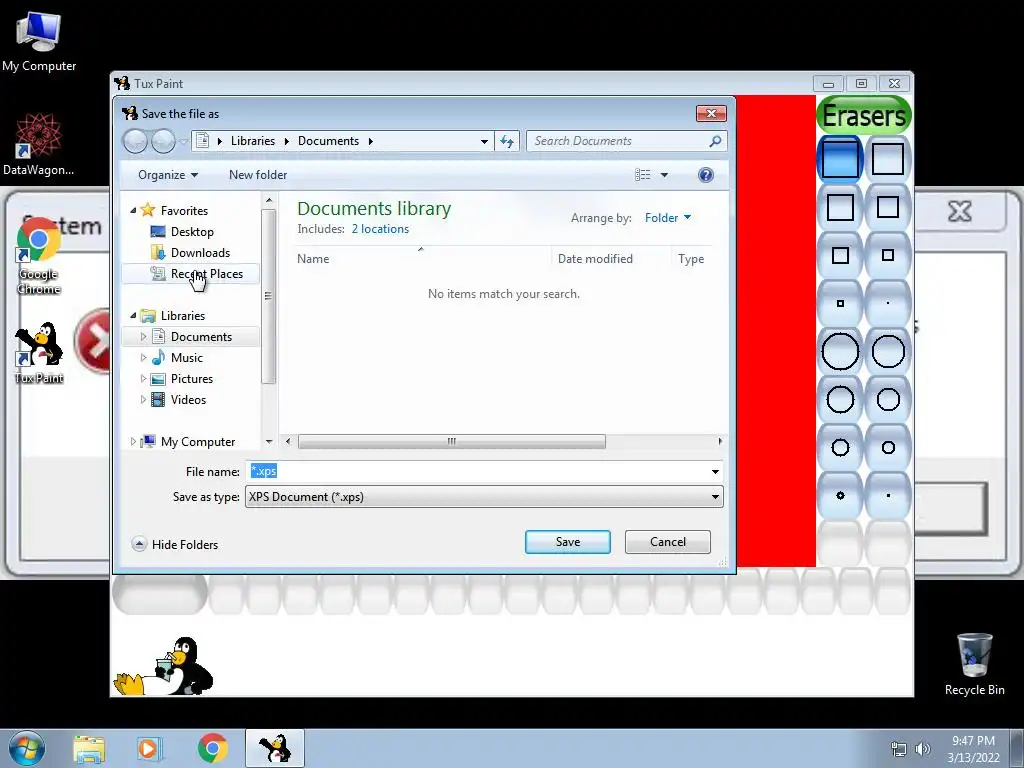Image resolution: width=1024 pixels, height=768 pixels.
Task: Click Libraries in address breadcrumb
Action: click(x=253, y=141)
